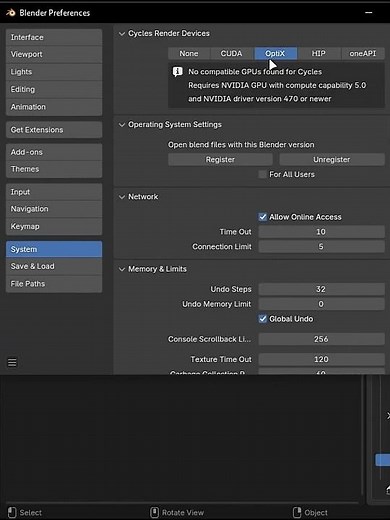Click the Register button

click(x=220, y=160)
